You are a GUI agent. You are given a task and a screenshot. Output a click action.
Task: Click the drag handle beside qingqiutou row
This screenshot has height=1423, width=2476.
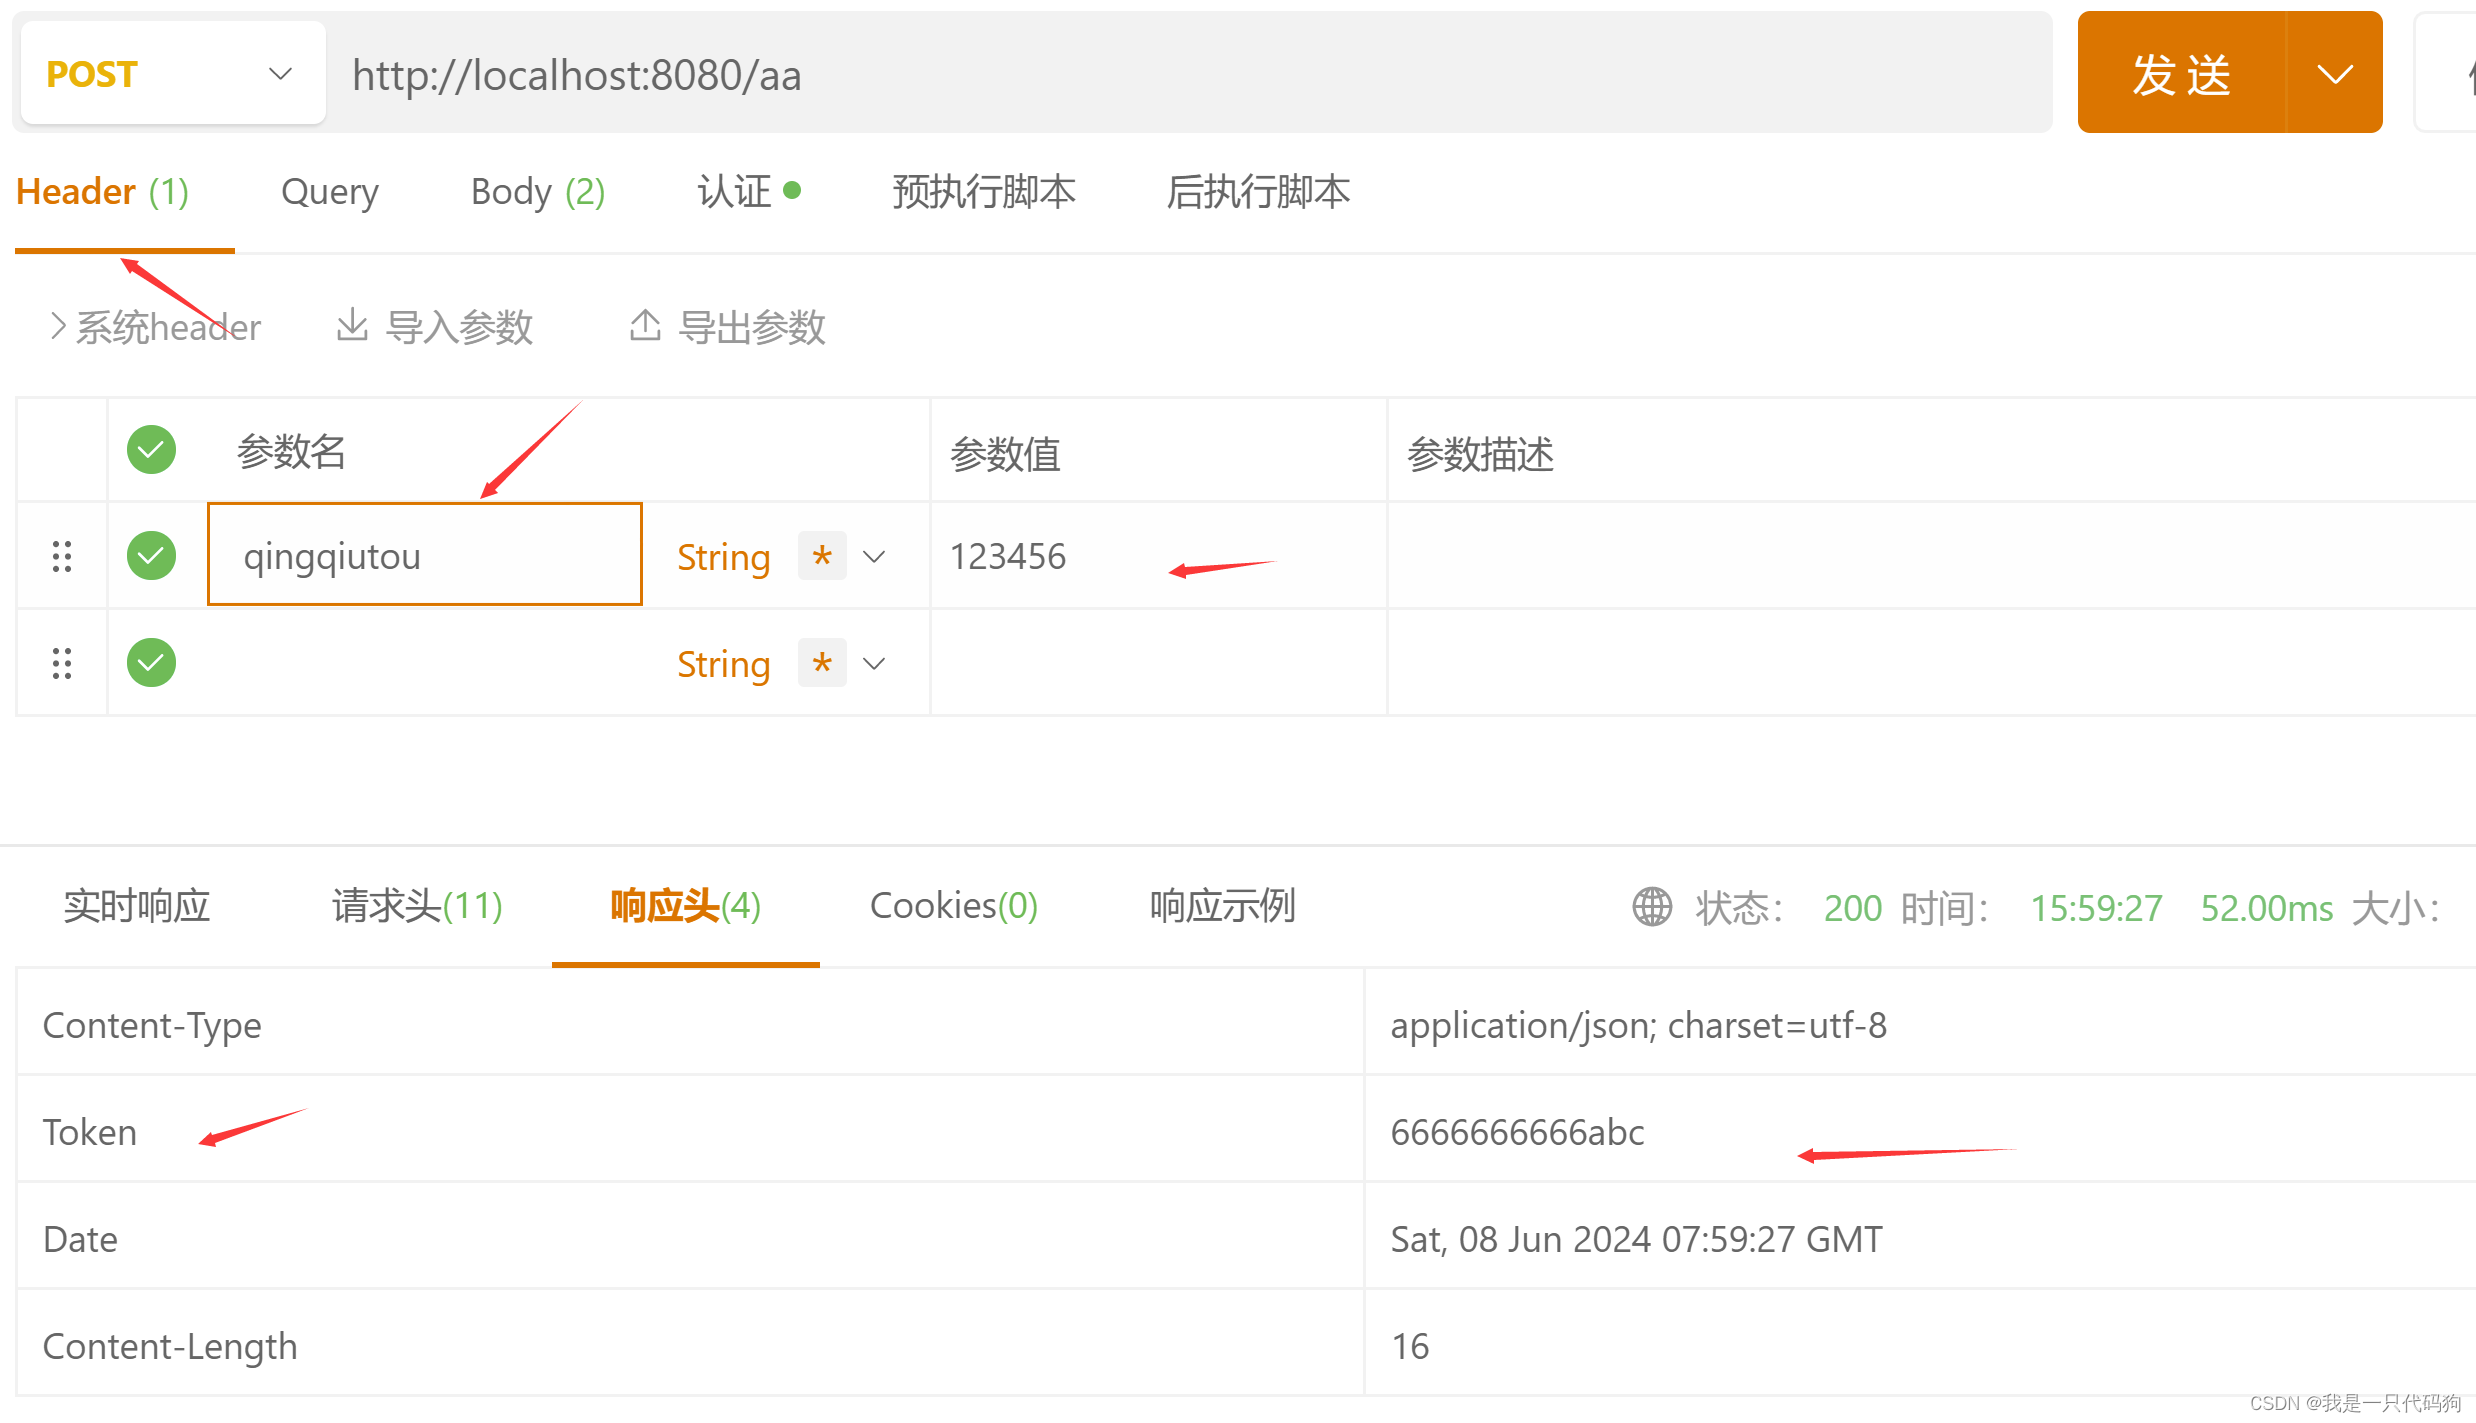(x=61, y=556)
